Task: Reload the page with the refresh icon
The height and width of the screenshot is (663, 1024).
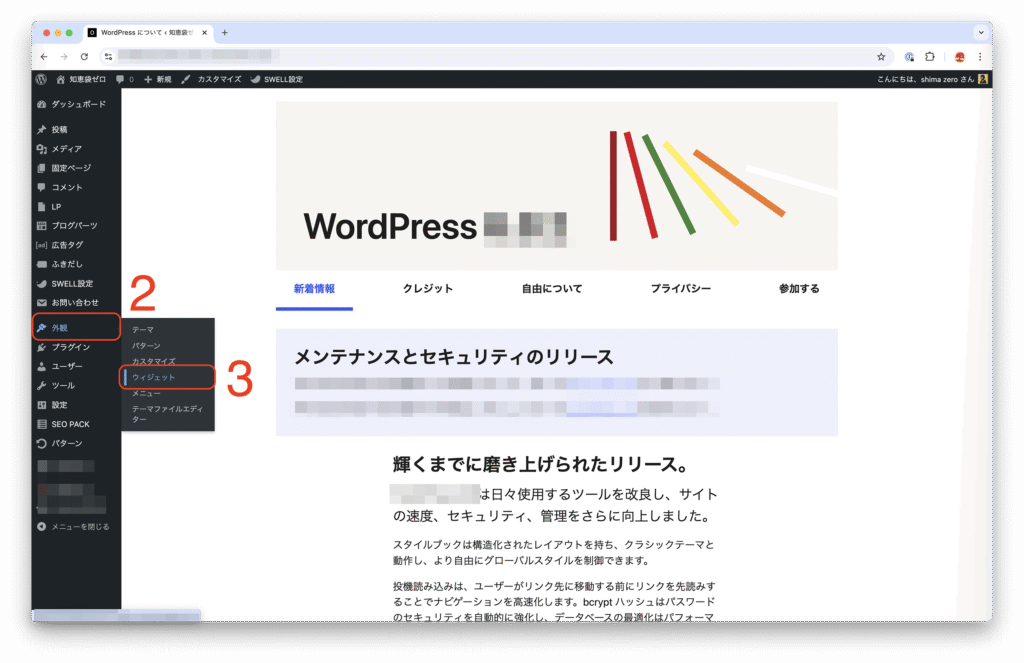Action: 84,57
